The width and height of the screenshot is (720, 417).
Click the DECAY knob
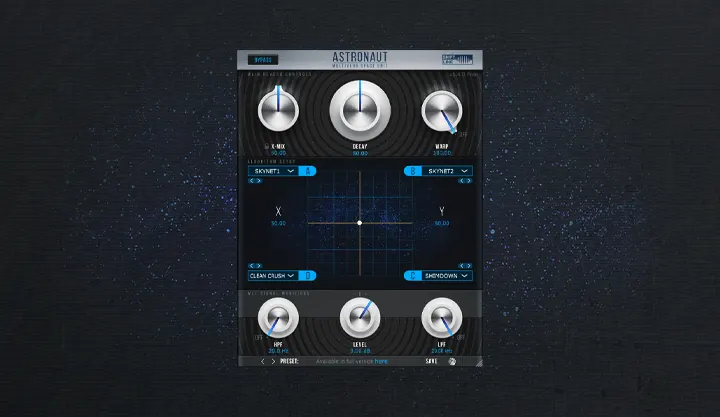(359, 111)
